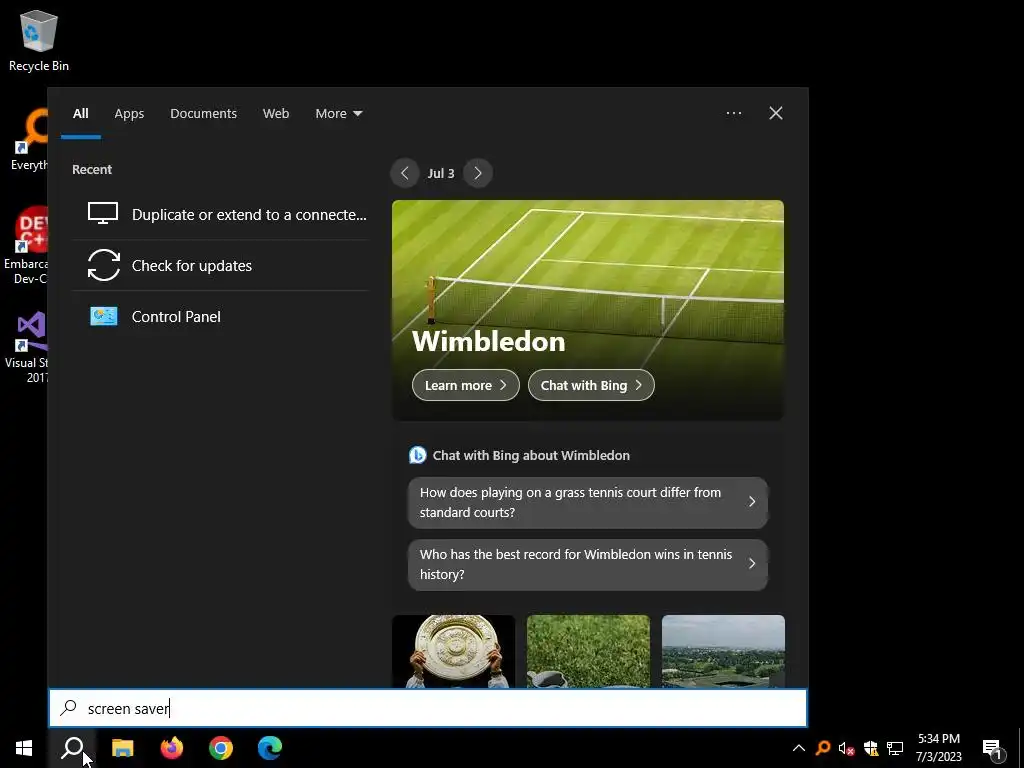
Task: Click the Wimbledon title text
Action: tap(488, 342)
